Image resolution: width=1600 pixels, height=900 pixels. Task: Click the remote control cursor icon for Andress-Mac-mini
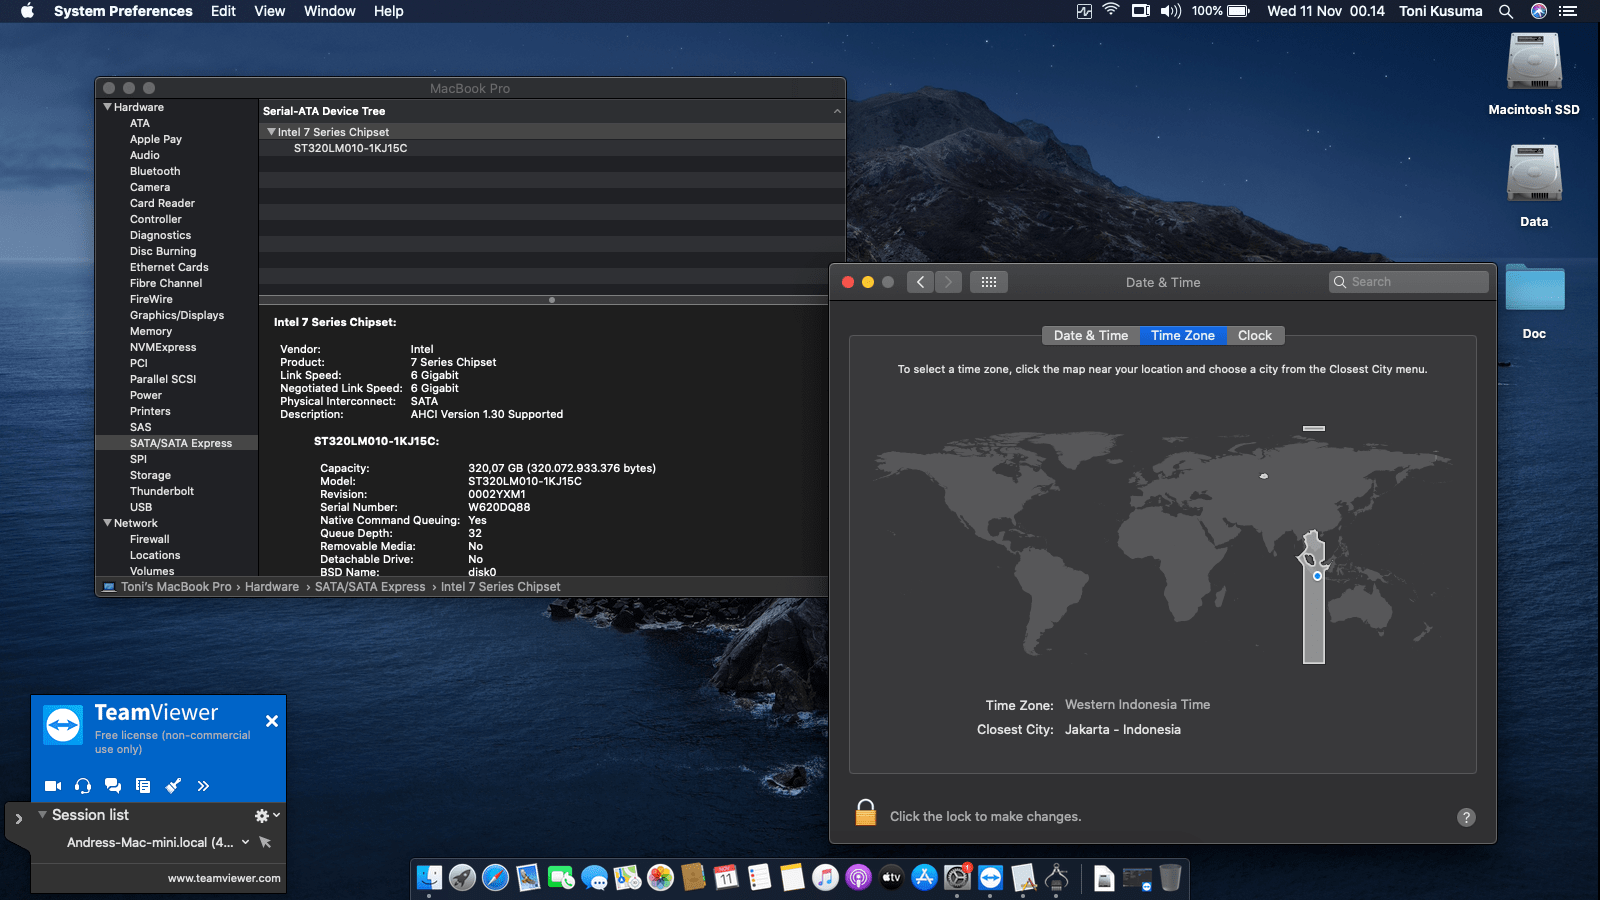265,842
